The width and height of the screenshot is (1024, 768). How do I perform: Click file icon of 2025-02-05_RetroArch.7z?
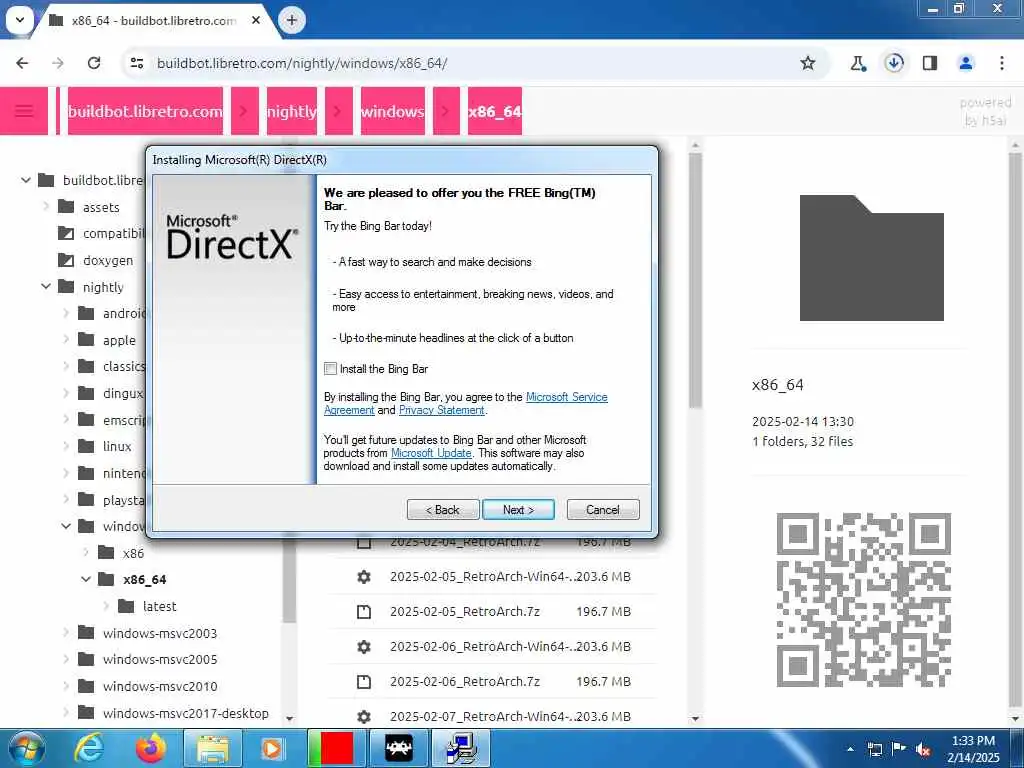(364, 612)
